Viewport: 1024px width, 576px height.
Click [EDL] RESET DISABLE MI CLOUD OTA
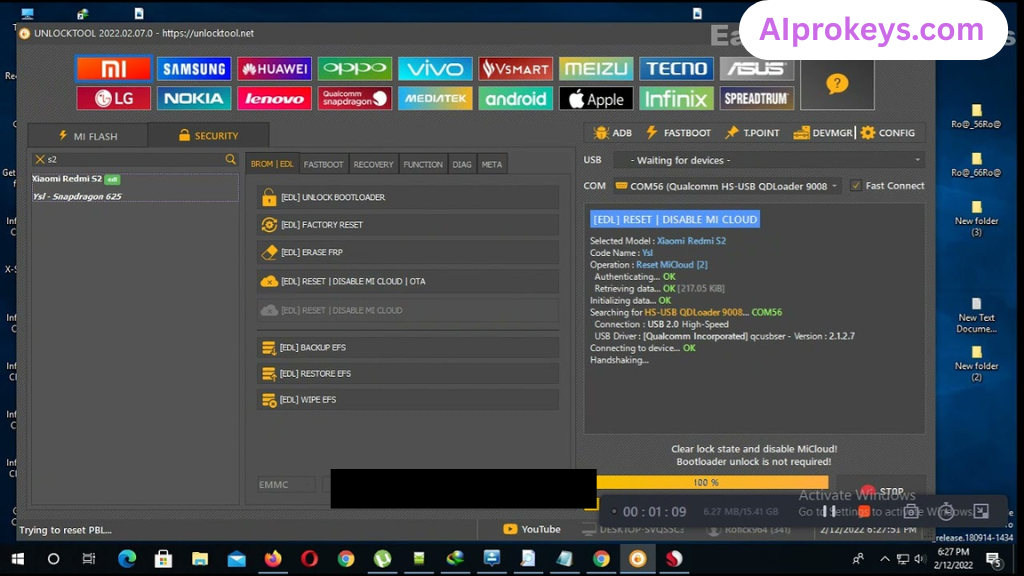tap(408, 281)
